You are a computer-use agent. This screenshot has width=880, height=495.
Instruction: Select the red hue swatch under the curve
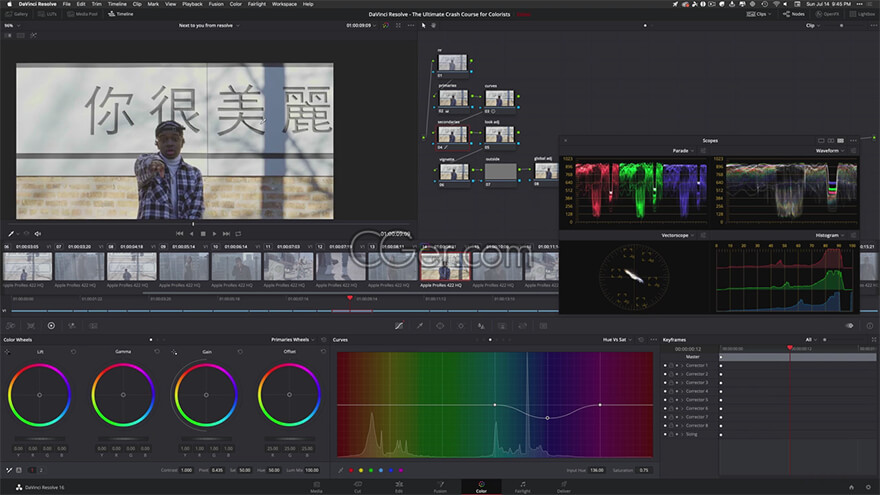[x=351, y=470]
